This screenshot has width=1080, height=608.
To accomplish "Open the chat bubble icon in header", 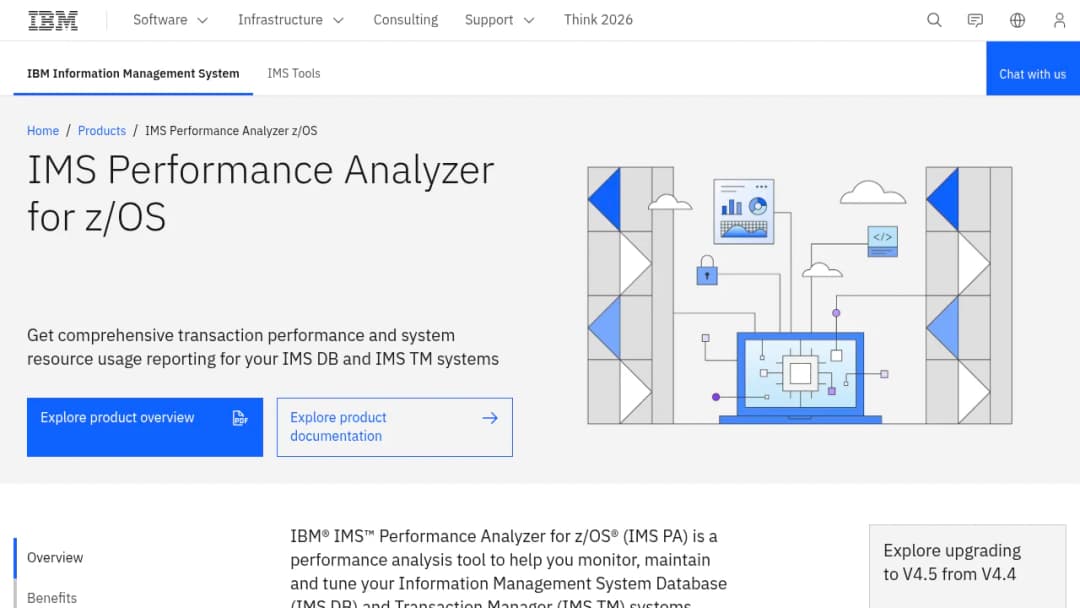I will pyautogui.click(x=975, y=20).
